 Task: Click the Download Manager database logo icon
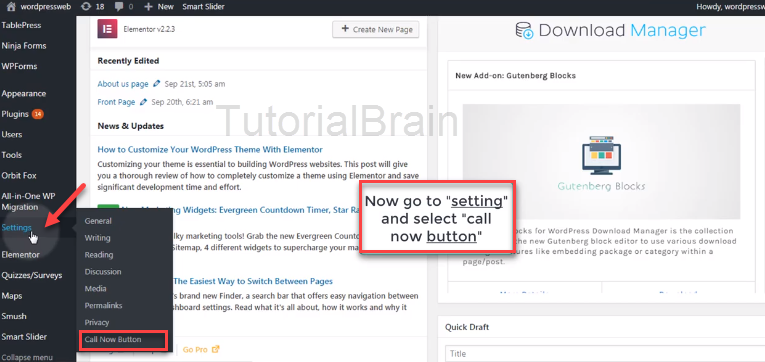coord(525,30)
